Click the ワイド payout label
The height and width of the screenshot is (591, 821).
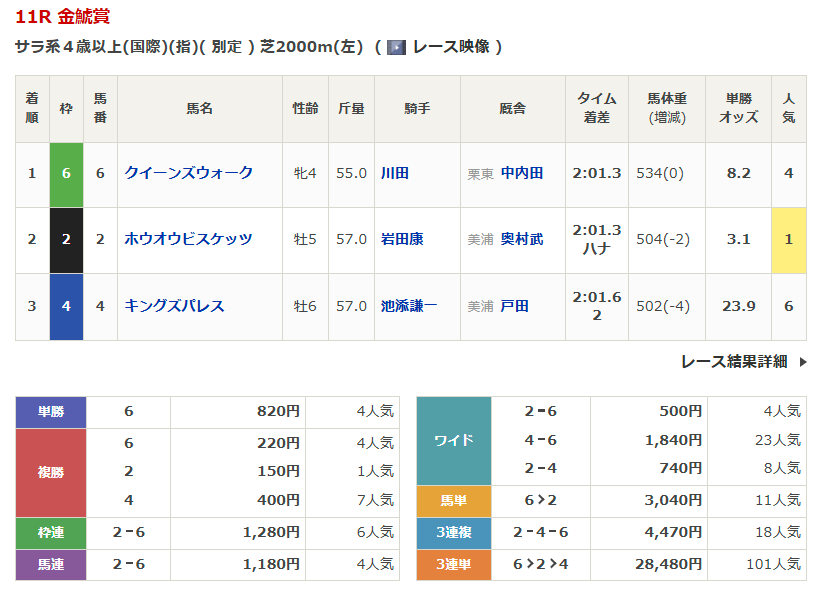pyautogui.click(x=454, y=441)
